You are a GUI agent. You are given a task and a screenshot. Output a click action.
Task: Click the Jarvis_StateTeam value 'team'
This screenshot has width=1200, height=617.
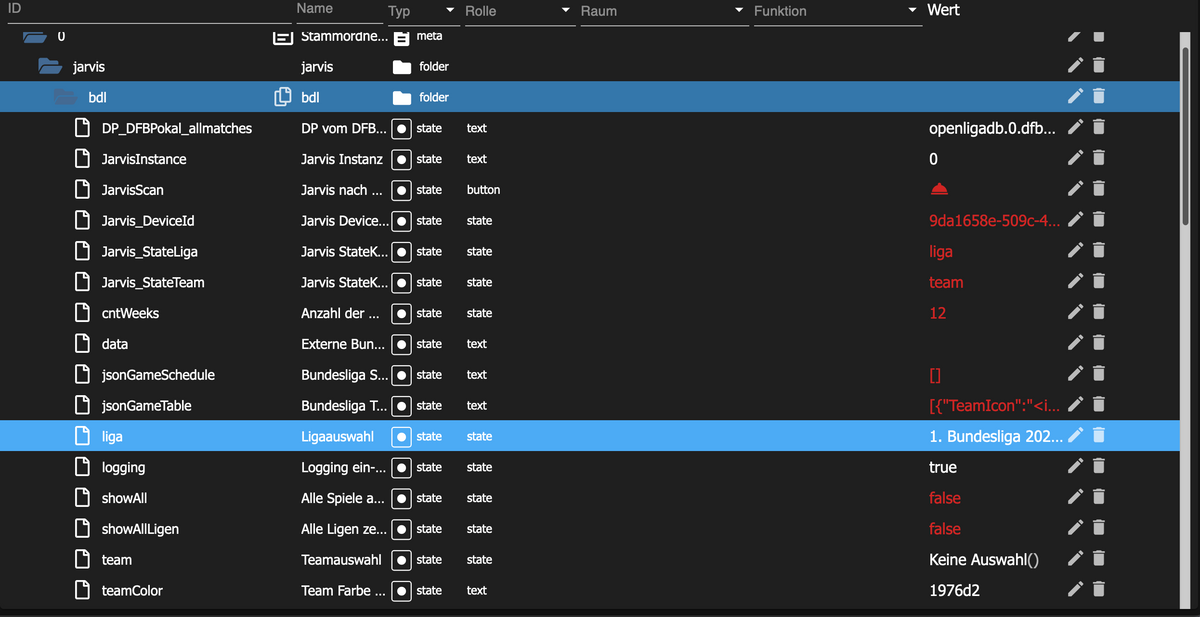click(946, 282)
